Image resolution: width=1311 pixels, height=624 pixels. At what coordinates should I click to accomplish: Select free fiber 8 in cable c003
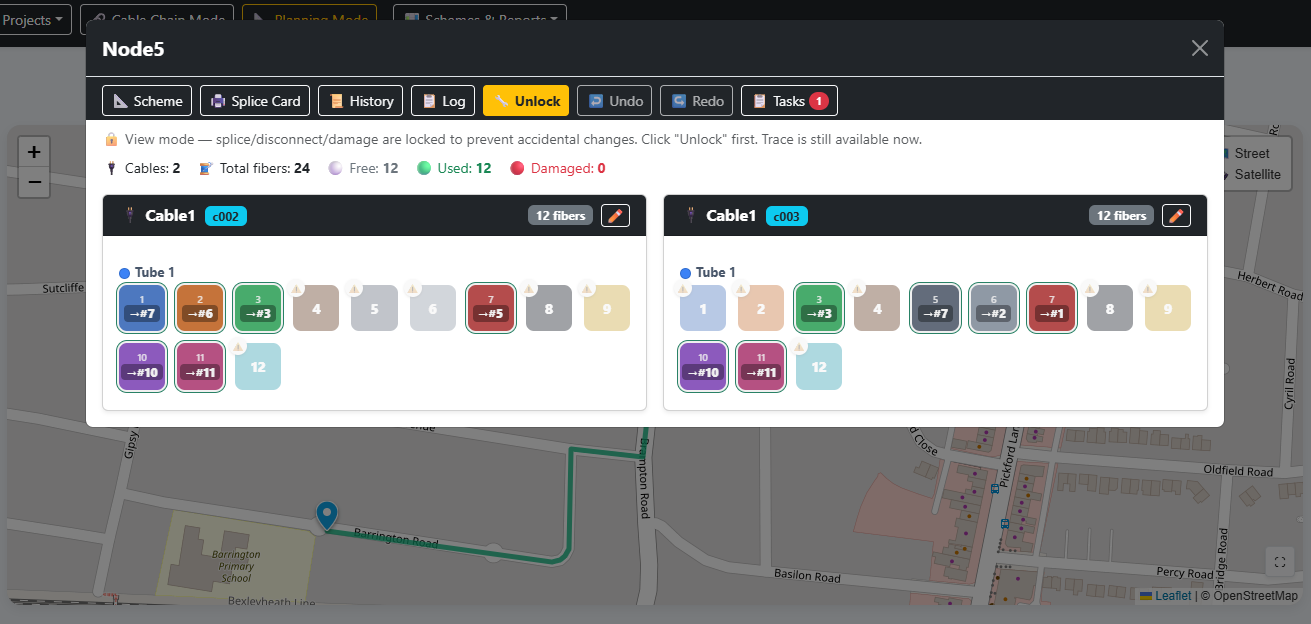pos(1109,308)
